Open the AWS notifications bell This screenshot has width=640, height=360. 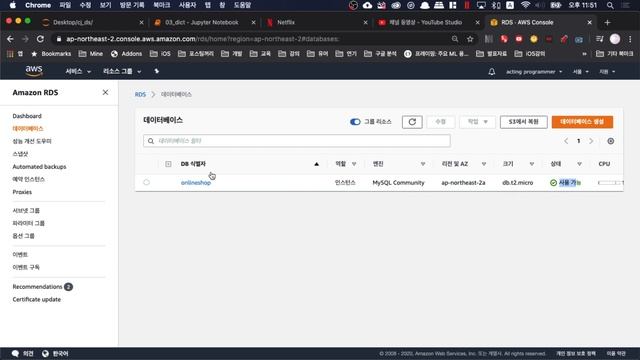click(x=492, y=71)
